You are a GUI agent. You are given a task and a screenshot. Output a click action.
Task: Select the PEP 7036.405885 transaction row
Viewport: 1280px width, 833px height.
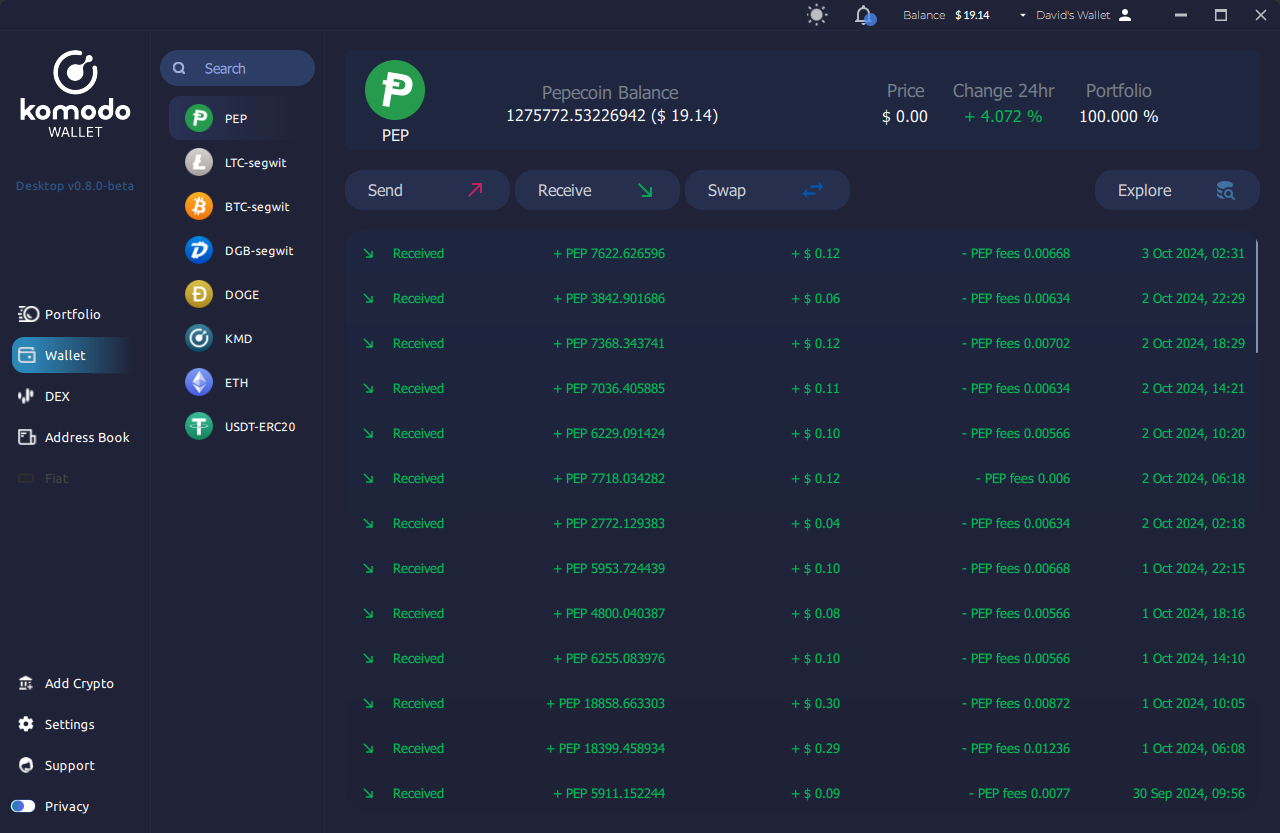802,388
